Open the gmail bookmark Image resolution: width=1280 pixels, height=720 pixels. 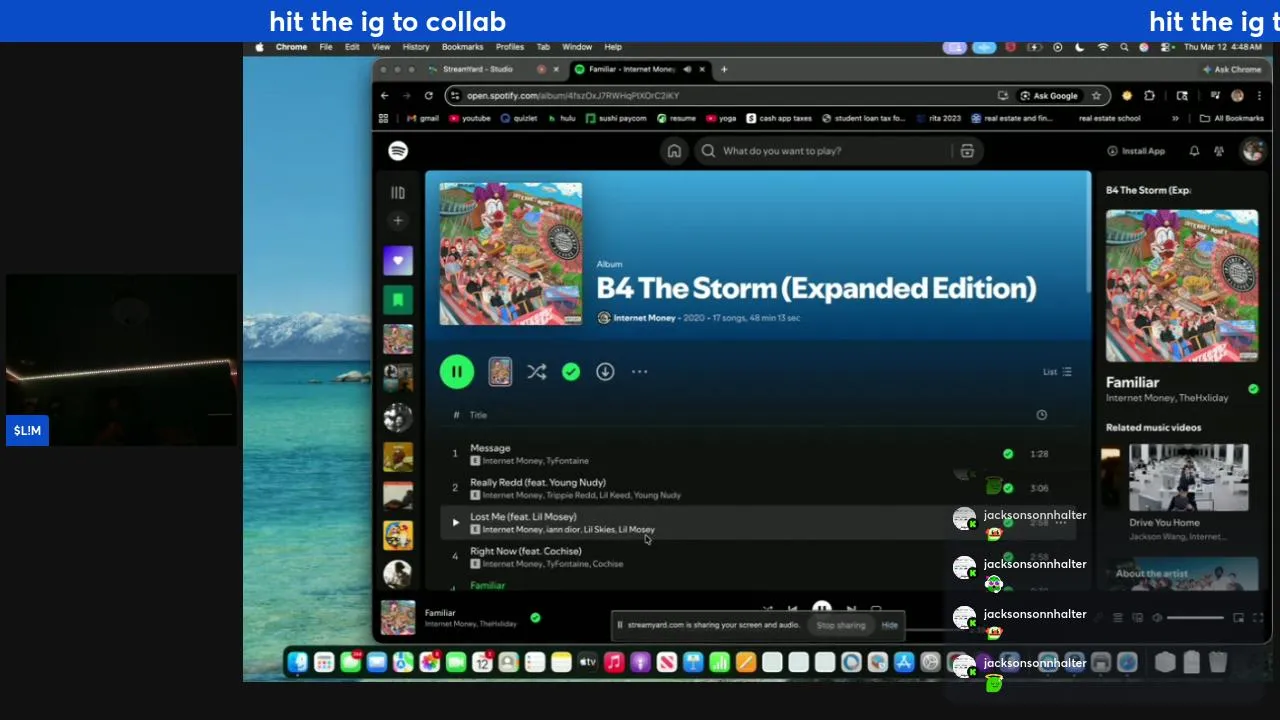click(x=422, y=118)
